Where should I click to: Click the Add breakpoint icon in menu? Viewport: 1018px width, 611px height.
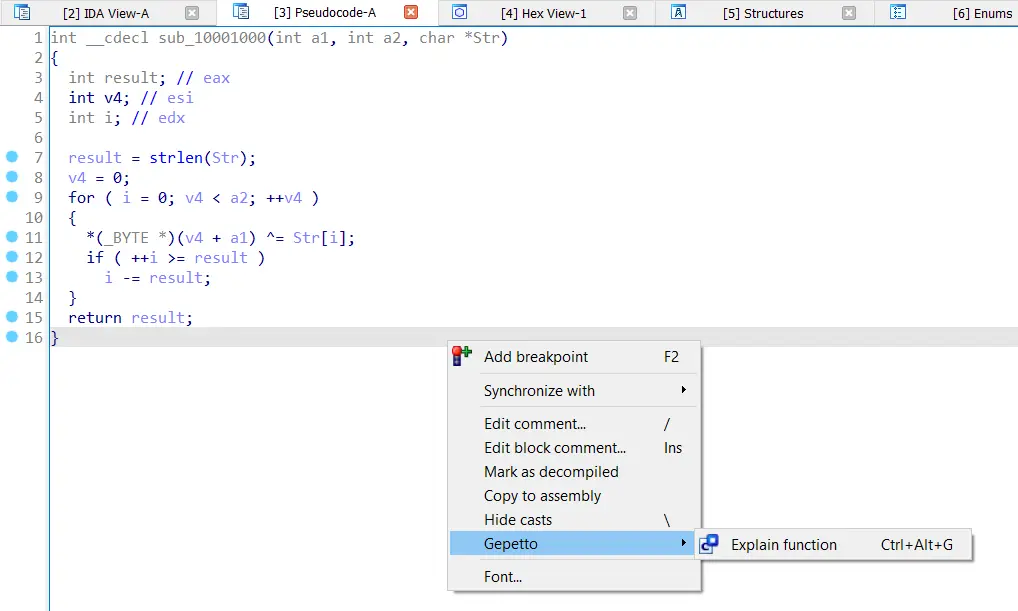point(462,356)
